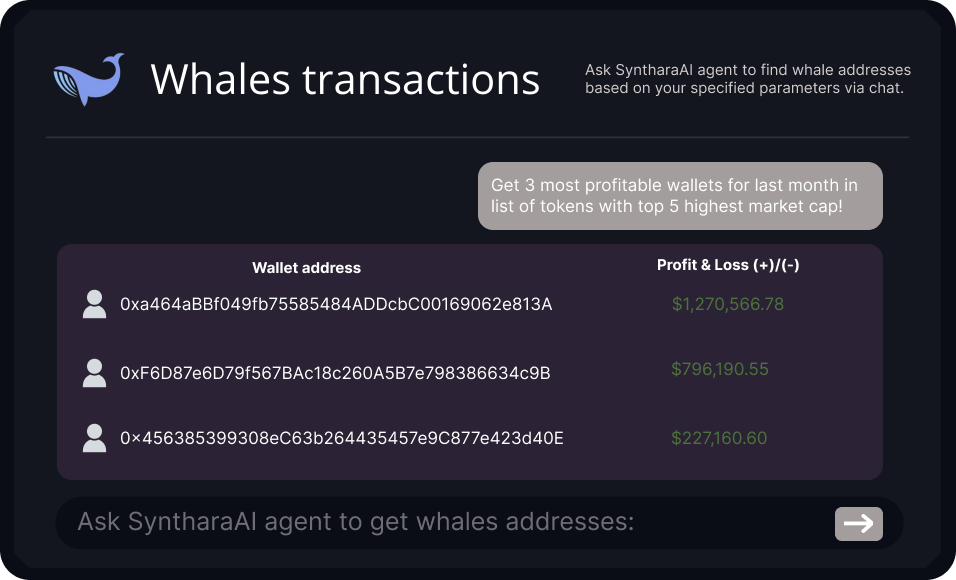The image size is (956, 580).
Task: Click the SyntharaAI agent description text
Action: pyautogui.click(x=748, y=79)
